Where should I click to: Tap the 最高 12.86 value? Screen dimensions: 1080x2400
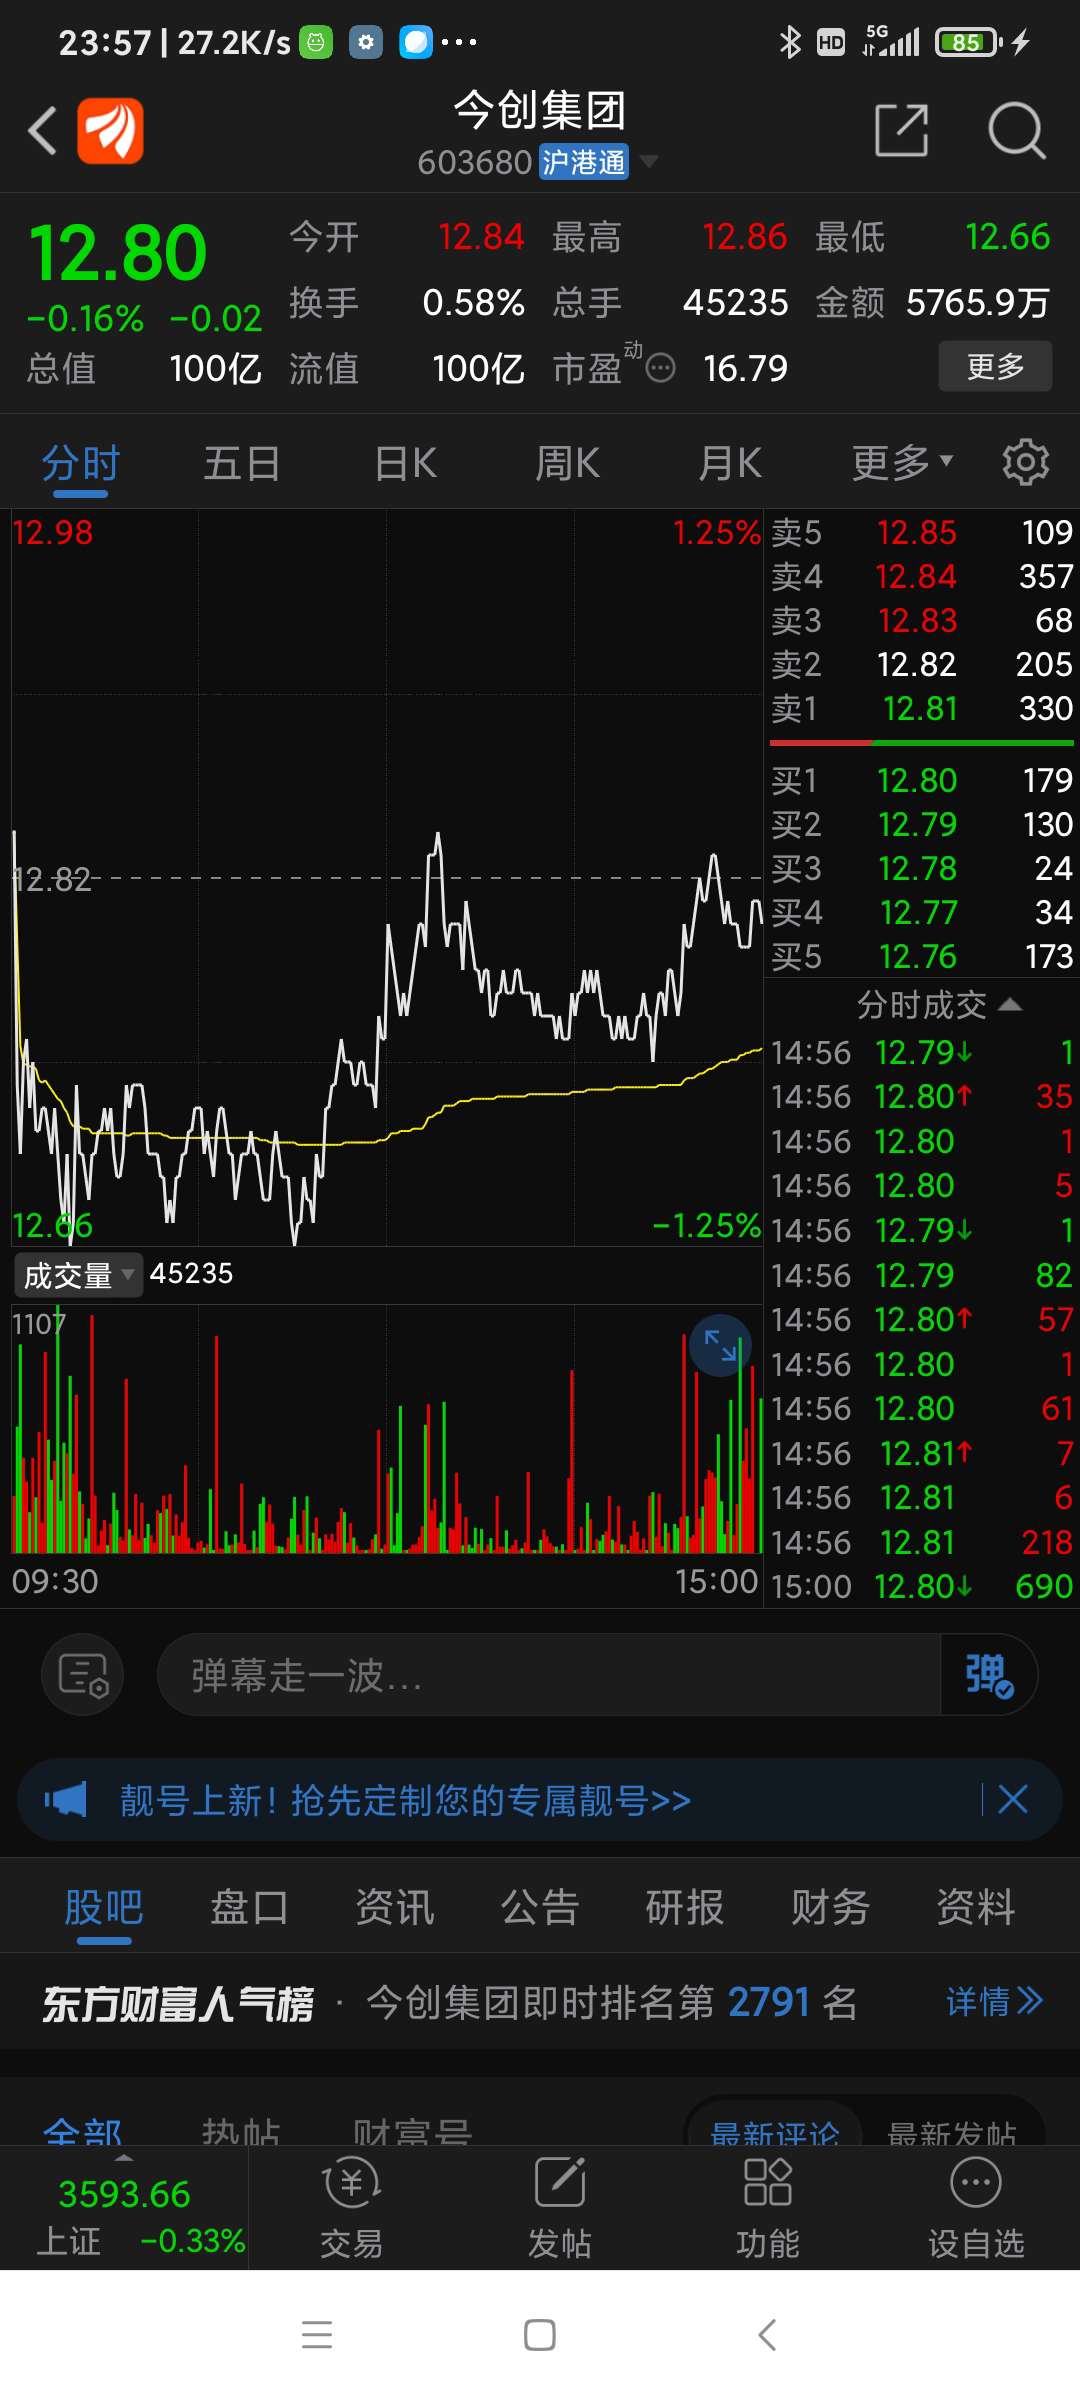[x=745, y=237]
